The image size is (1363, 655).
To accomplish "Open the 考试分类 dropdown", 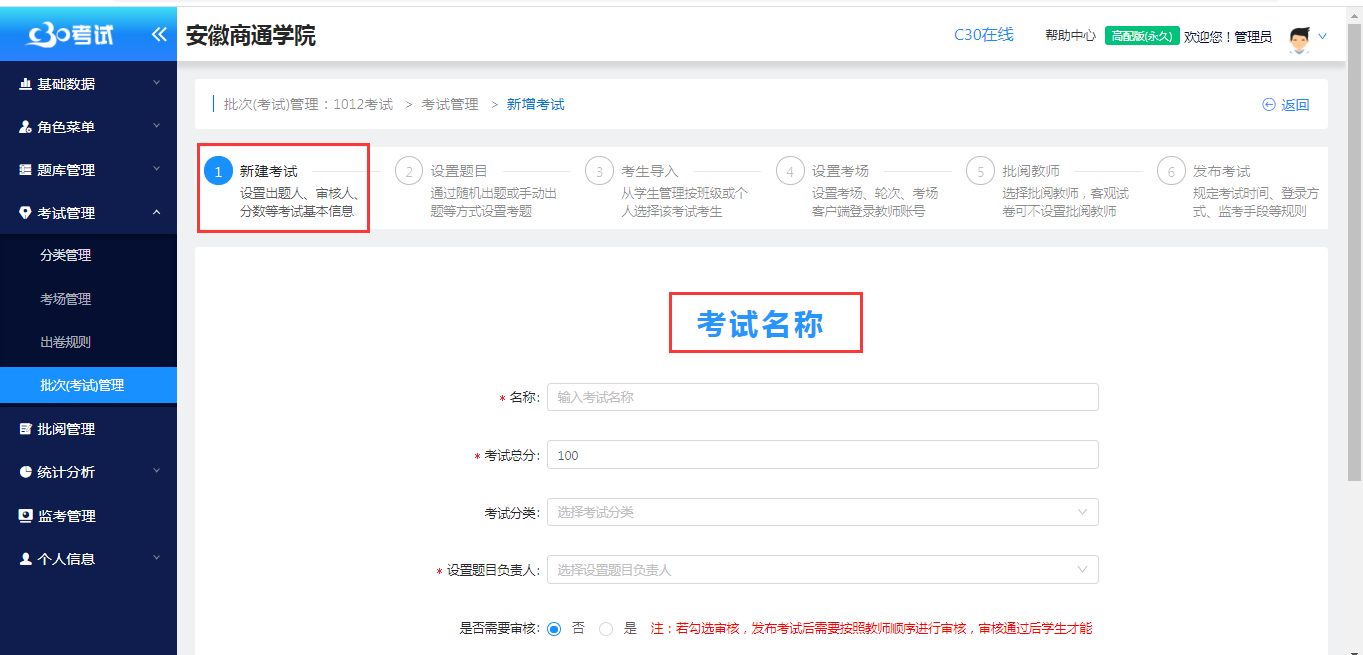I will 822,511.
